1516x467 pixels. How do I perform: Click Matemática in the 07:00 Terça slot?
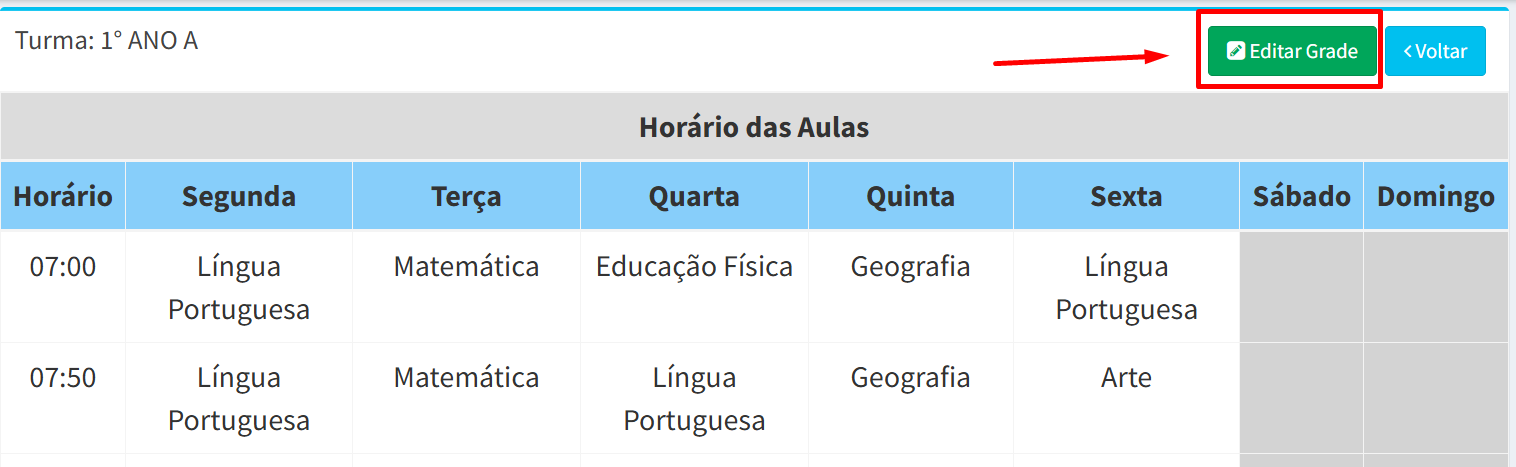(466, 267)
